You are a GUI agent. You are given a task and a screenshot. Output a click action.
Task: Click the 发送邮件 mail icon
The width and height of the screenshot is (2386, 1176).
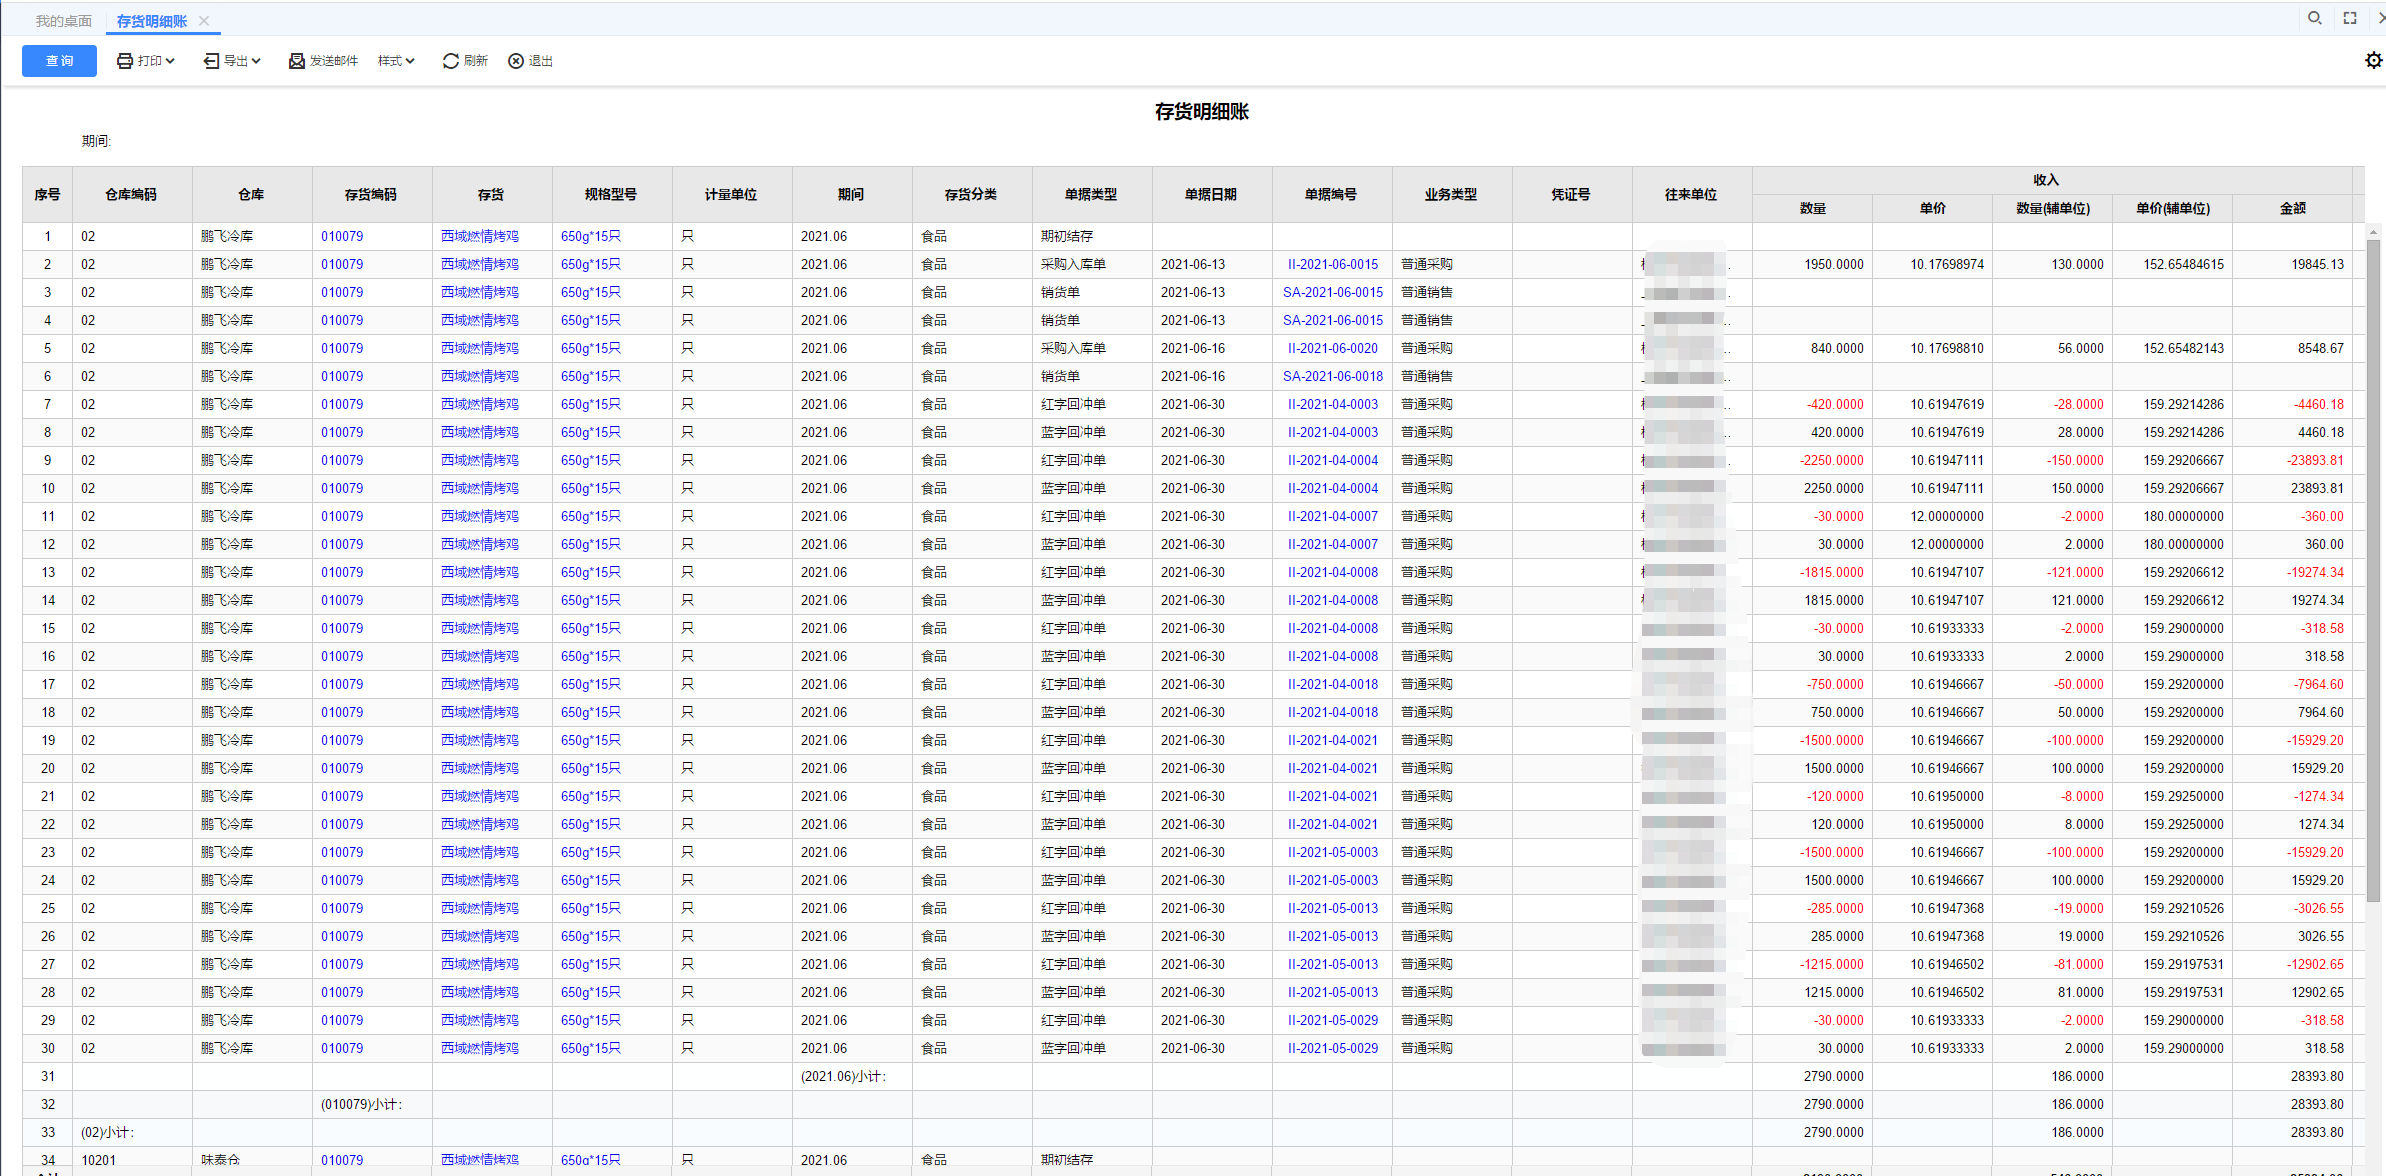297,61
